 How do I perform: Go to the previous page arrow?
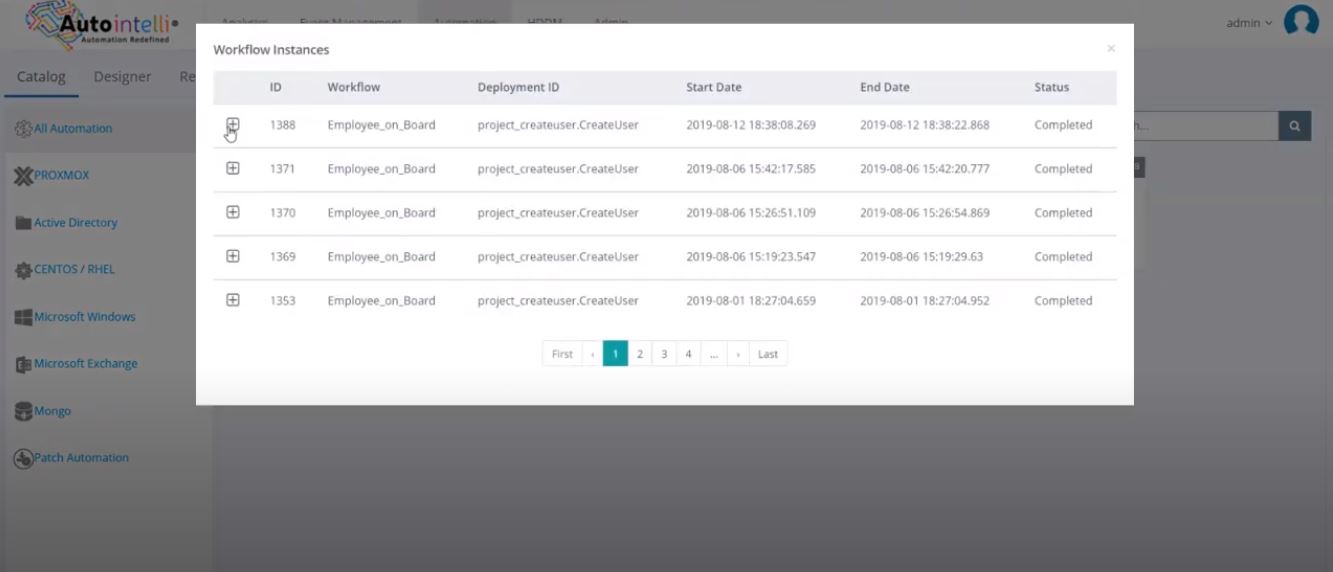coord(592,354)
